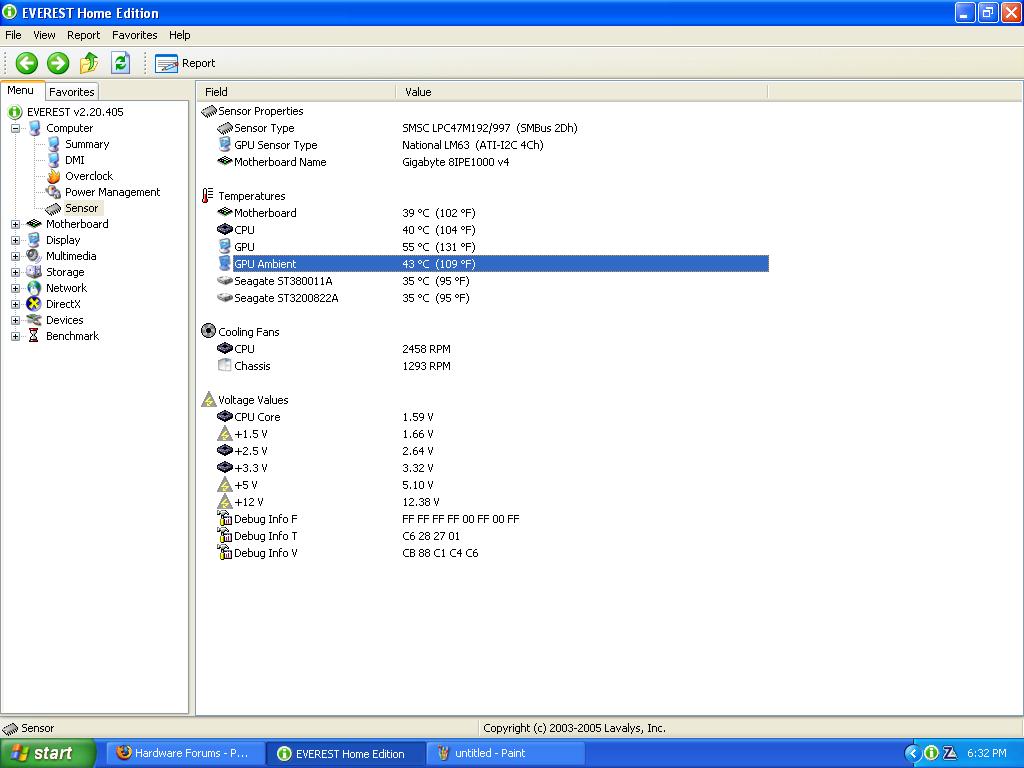Viewport: 1024px width, 768px height.
Task: Click the Temperatures thermometer icon
Action: pyautogui.click(x=208, y=195)
